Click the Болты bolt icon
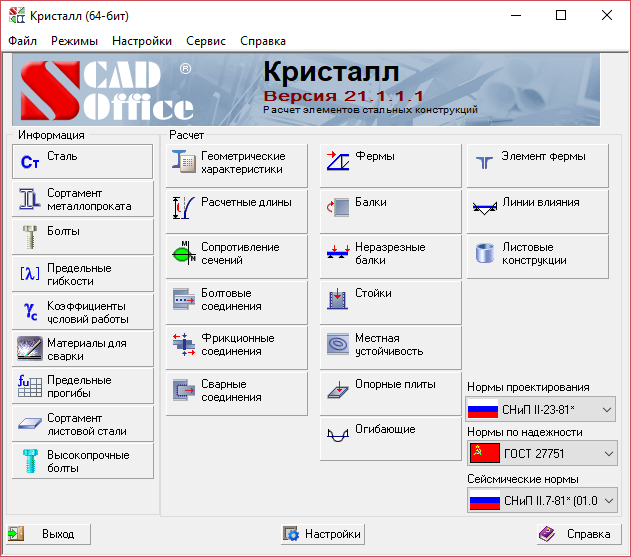Screen dimensions: 631x557 coord(30,237)
